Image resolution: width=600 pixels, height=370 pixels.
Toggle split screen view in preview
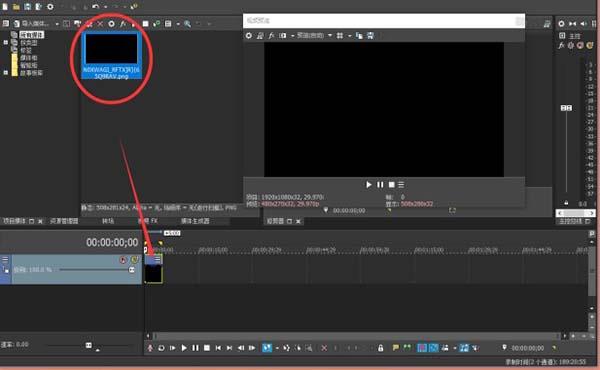[x=282, y=36]
